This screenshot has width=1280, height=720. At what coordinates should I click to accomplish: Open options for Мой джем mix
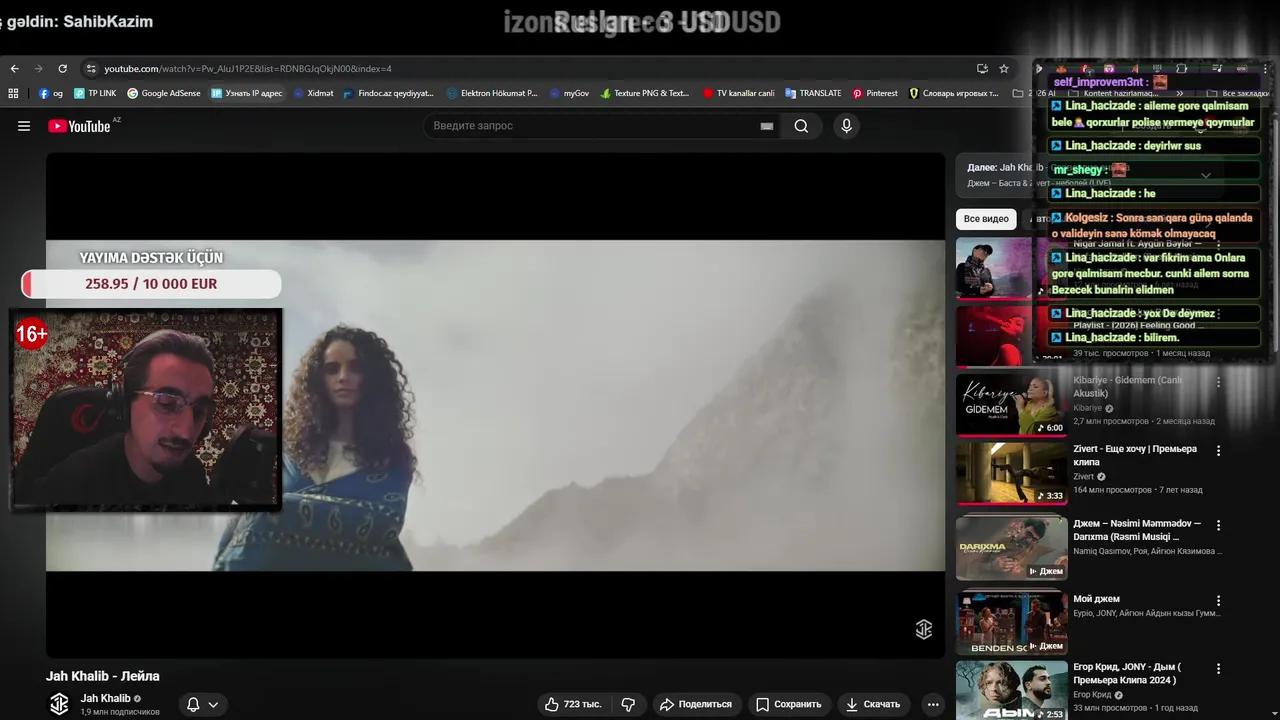1218,601
